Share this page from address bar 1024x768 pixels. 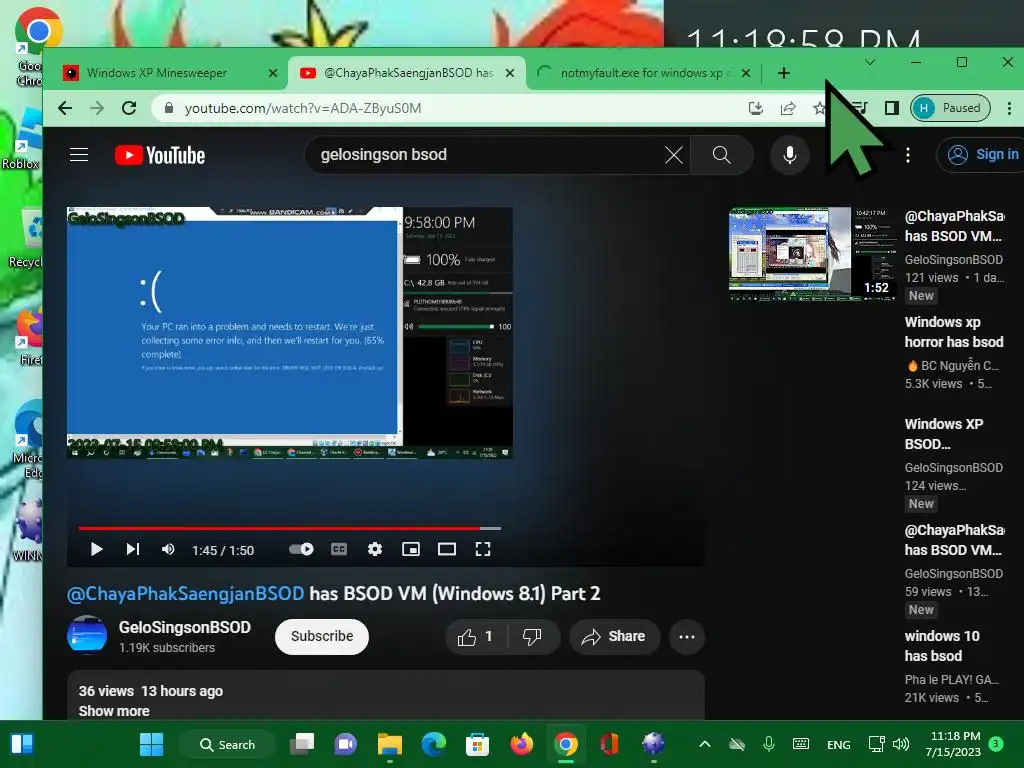[x=788, y=108]
